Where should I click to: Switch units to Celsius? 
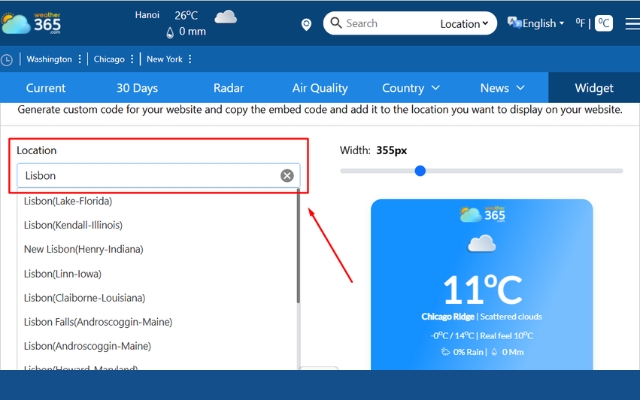point(604,23)
